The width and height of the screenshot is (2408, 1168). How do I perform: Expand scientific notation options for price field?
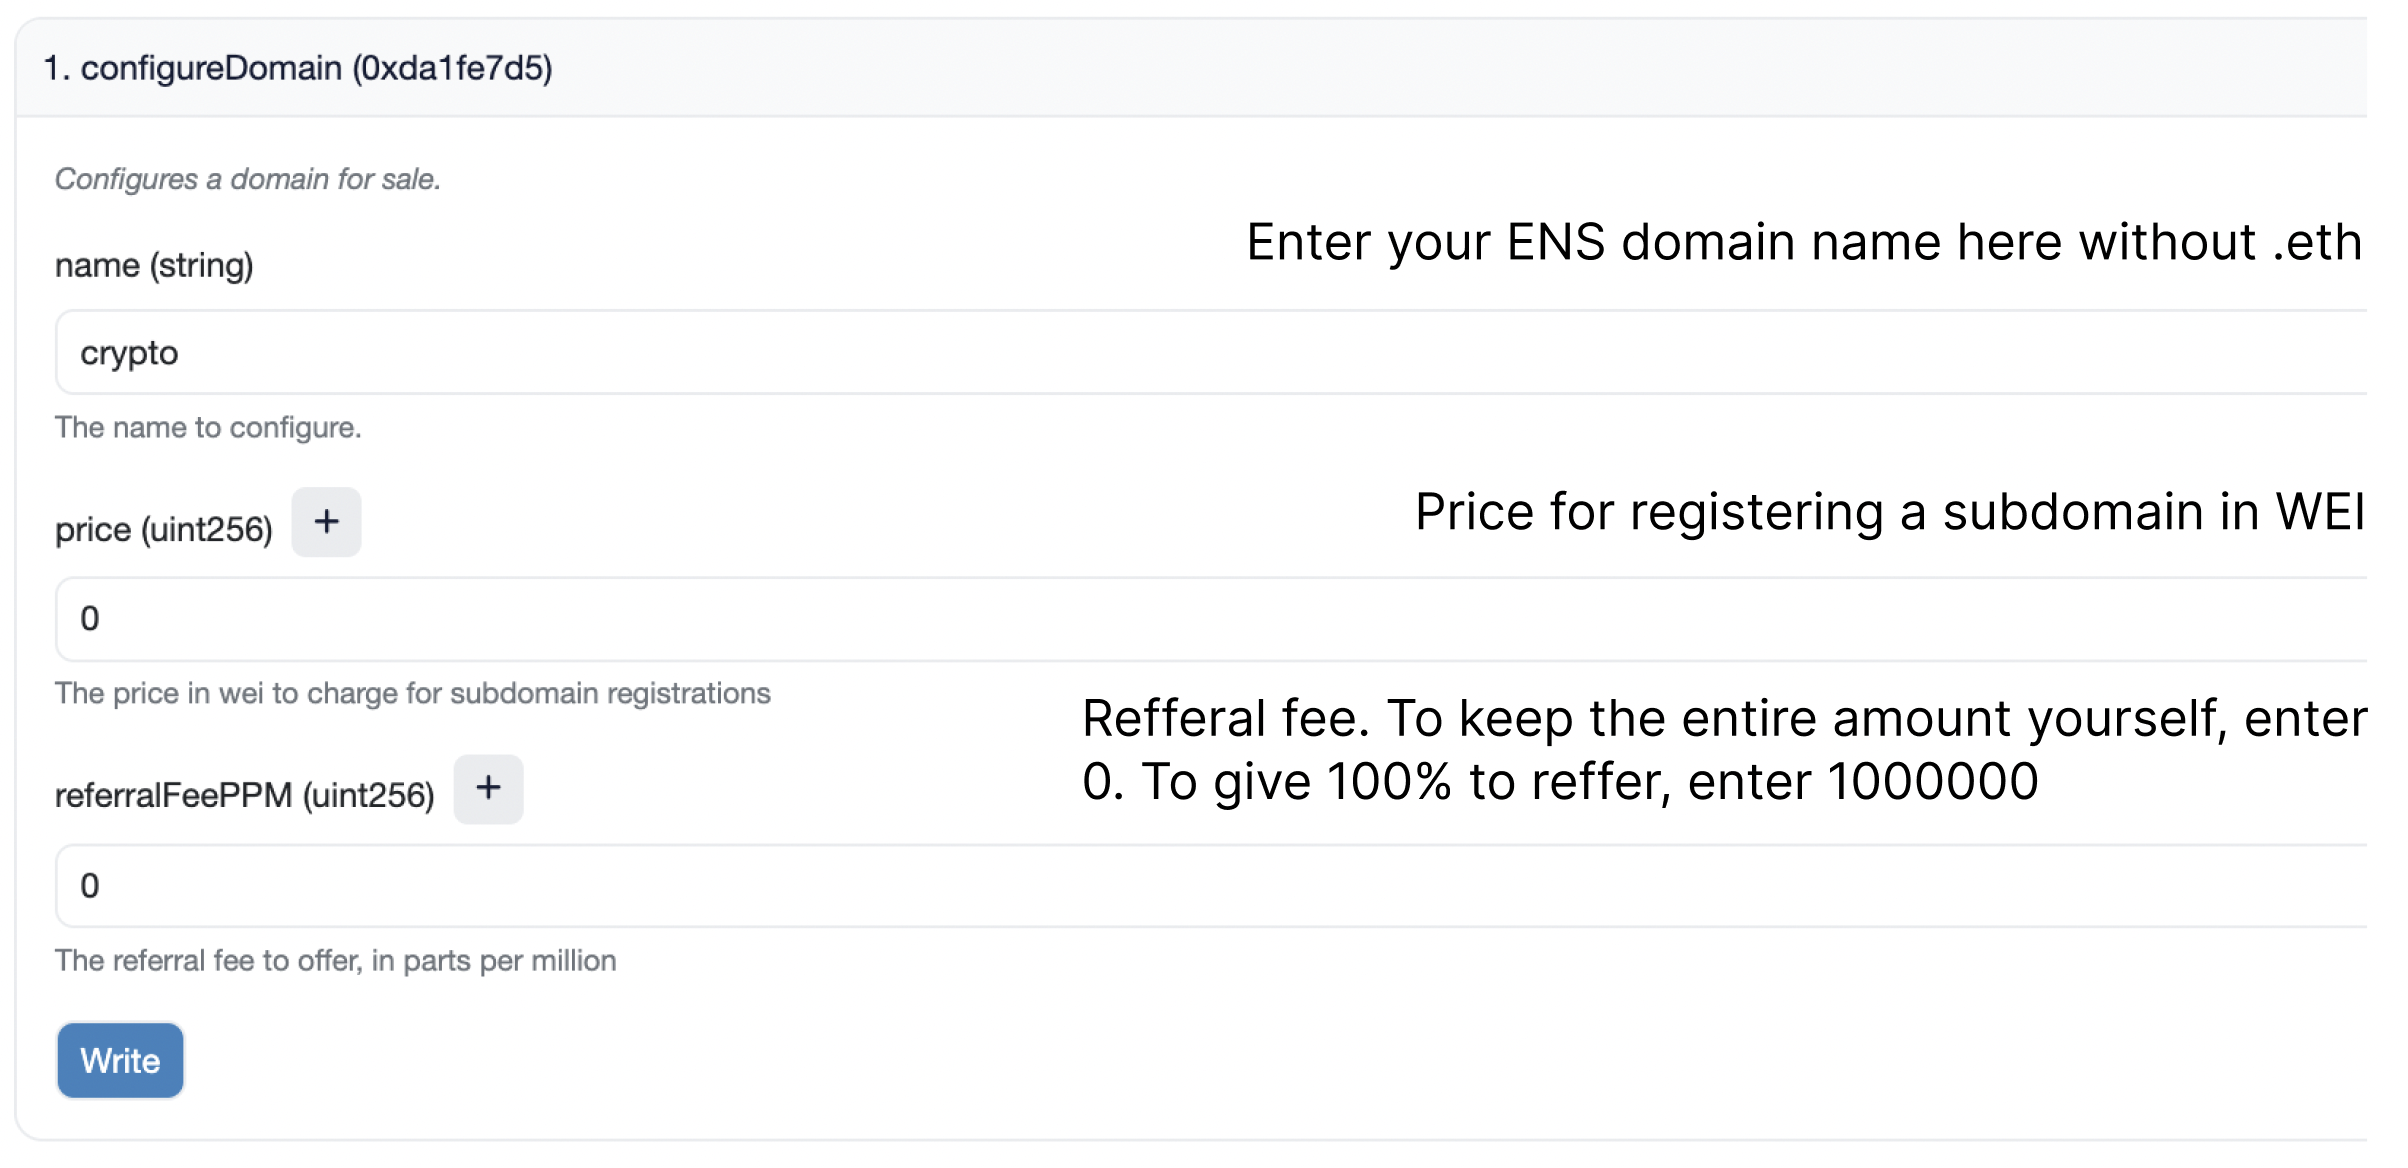(326, 521)
